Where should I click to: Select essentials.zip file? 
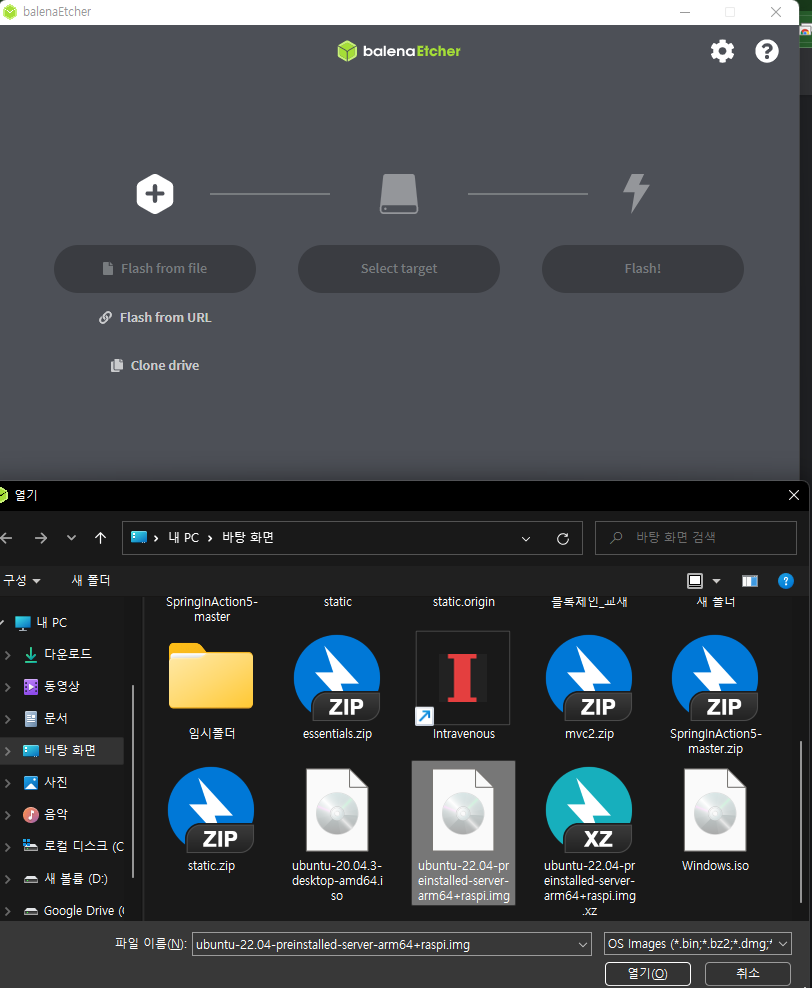(337, 688)
